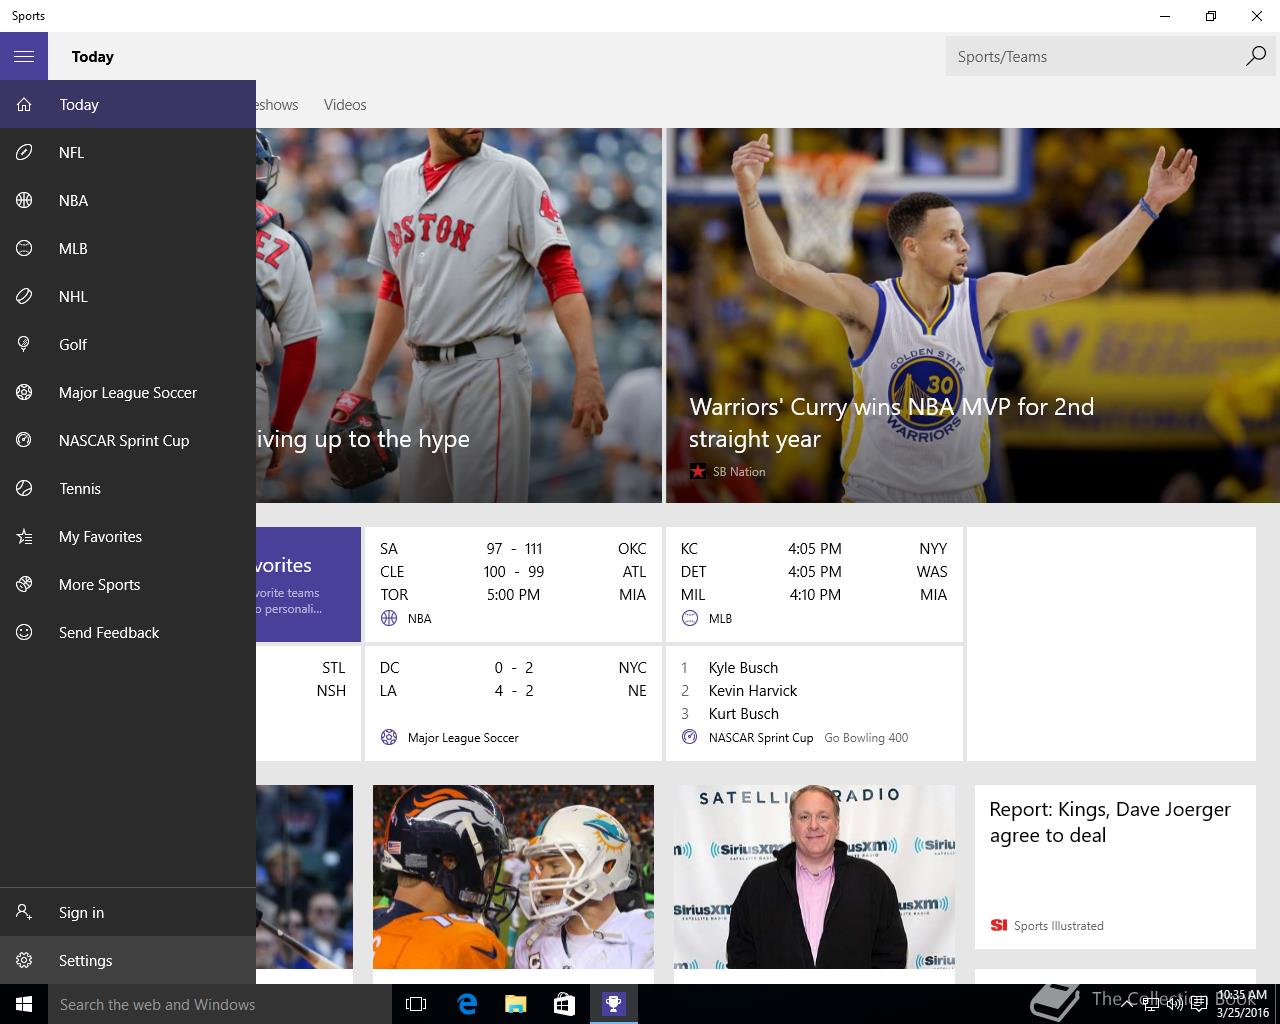Click the Sign in person icon

click(24, 913)
